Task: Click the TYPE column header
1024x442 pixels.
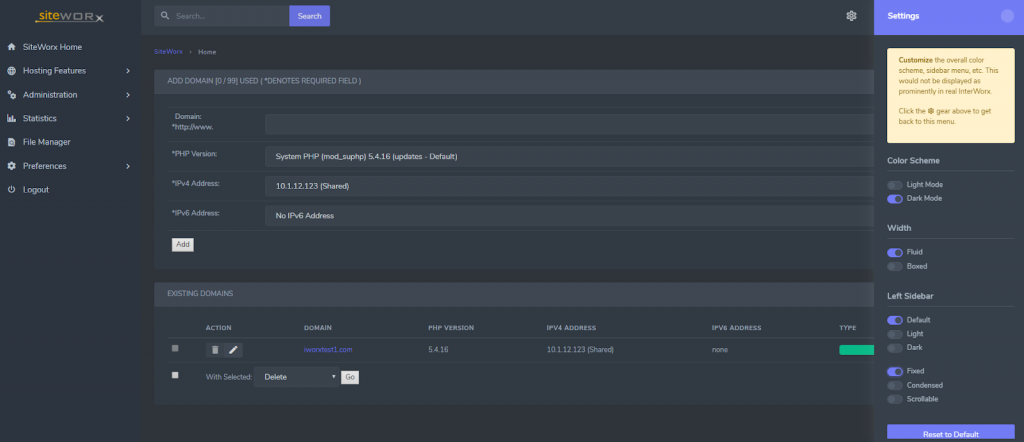Action: (848, 328)
